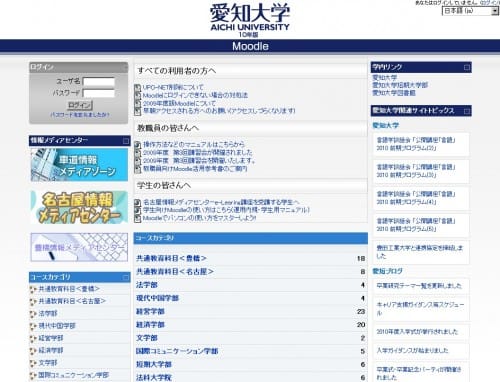Open blog post 卒業研究テーマ一覧を更新しました
The width and height of the screenshot is (500, 382).
coord(419,286)
